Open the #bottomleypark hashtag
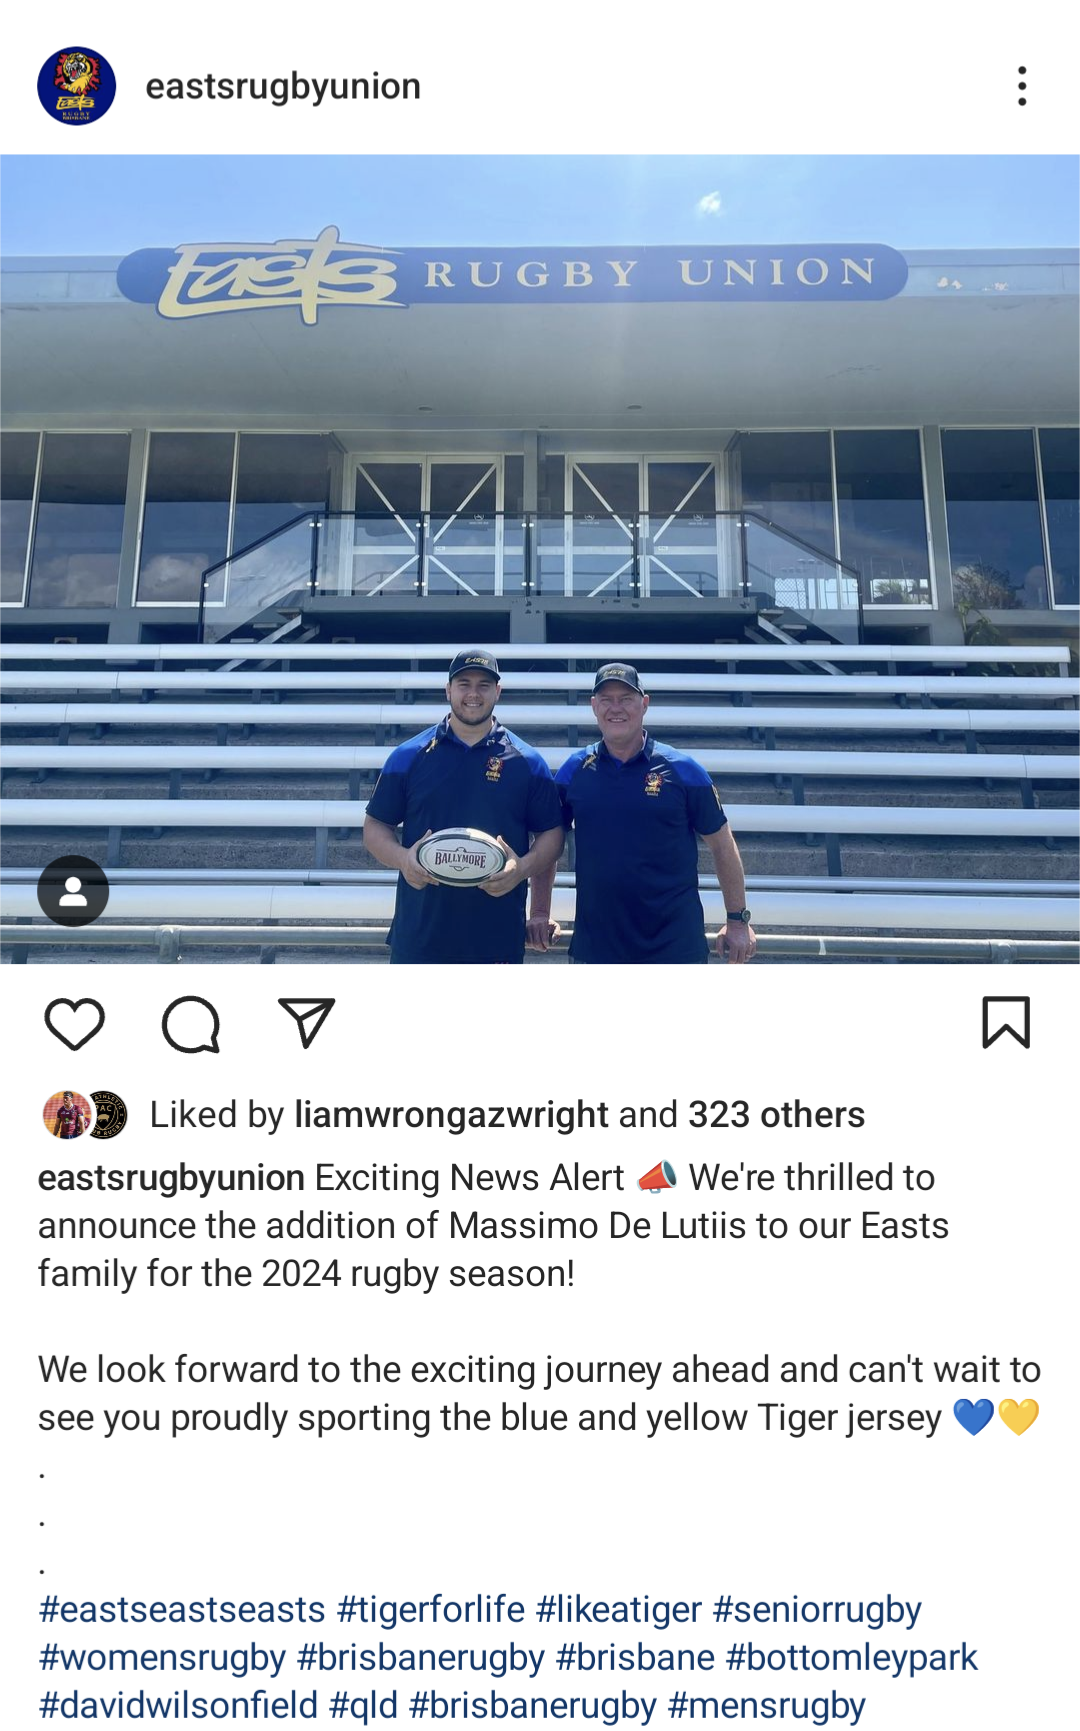Viewport: 1080px width, 1731px height. coord(851,1658)
